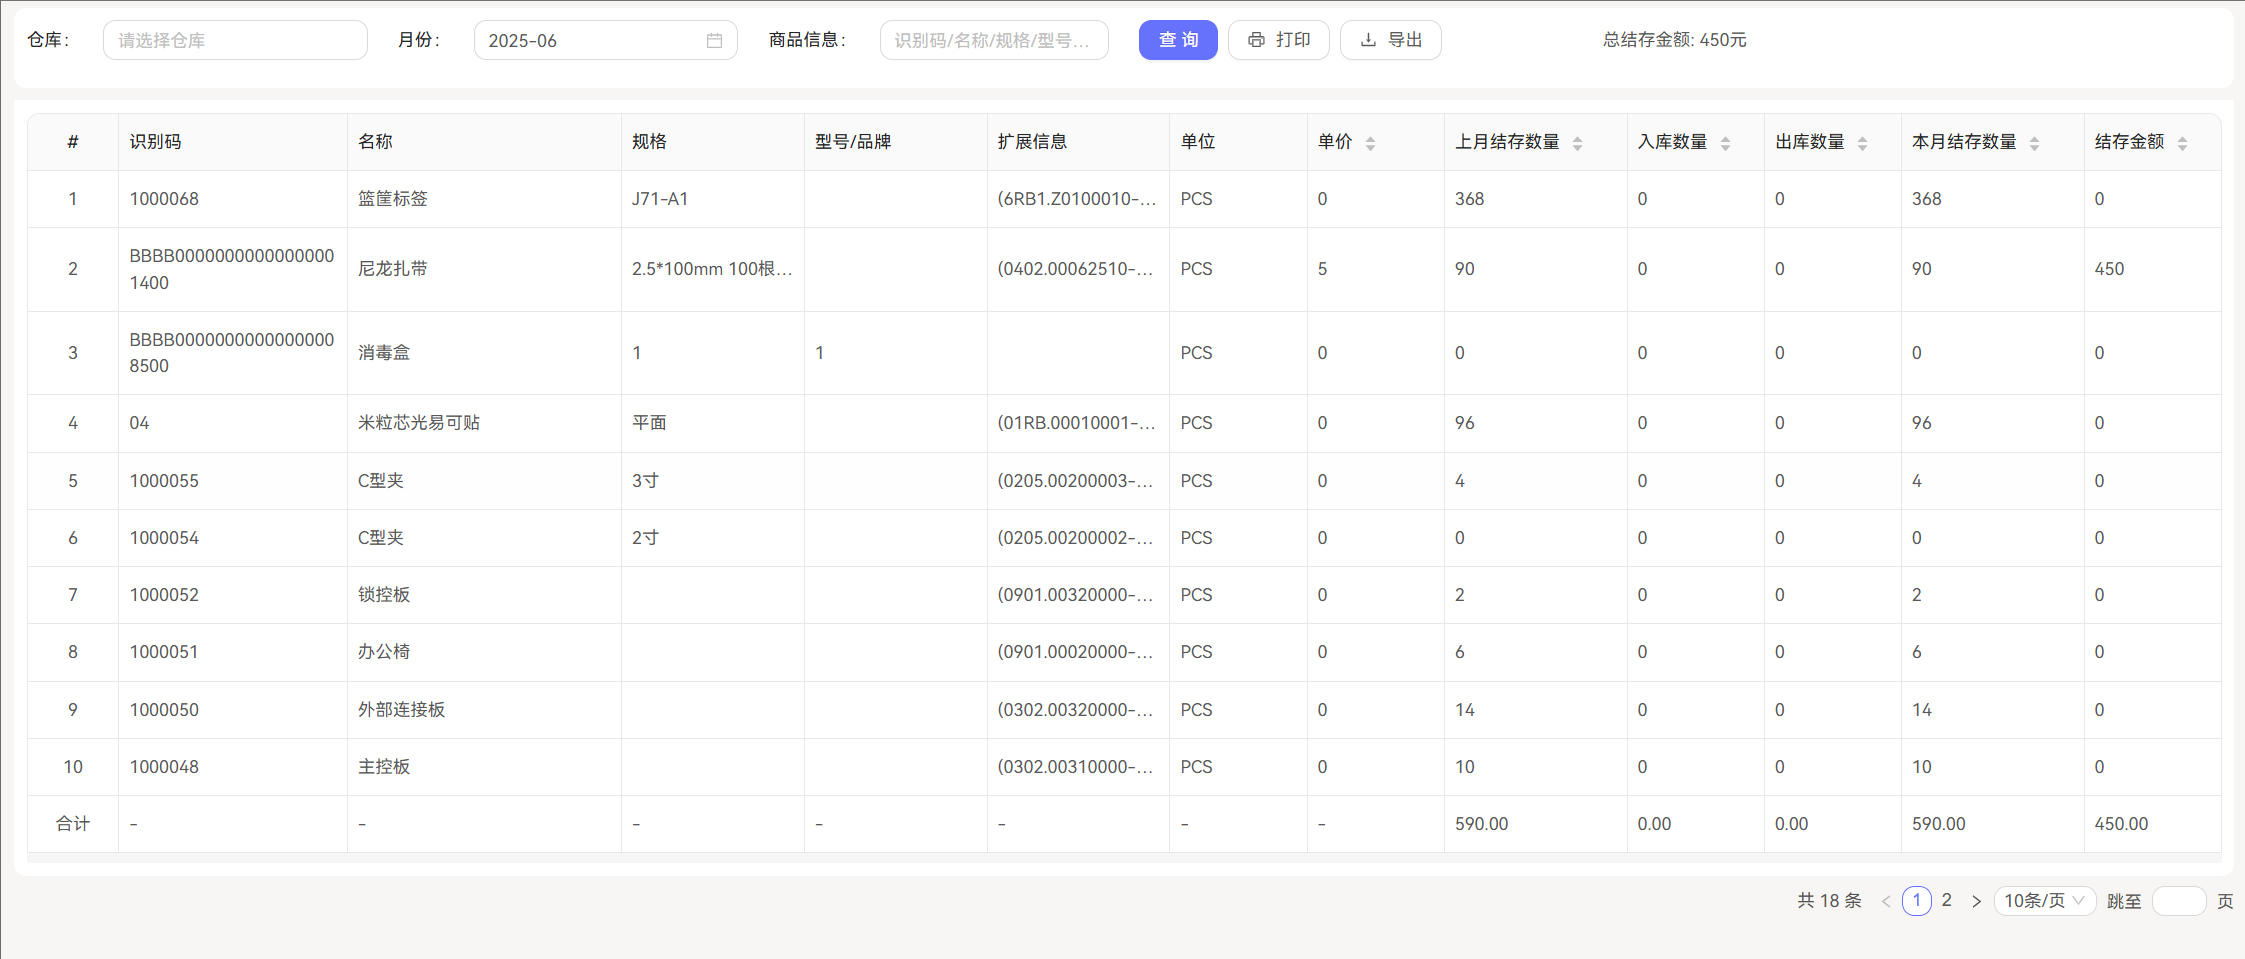Sort by 入库数量 column sort icon

point(1725,143)
